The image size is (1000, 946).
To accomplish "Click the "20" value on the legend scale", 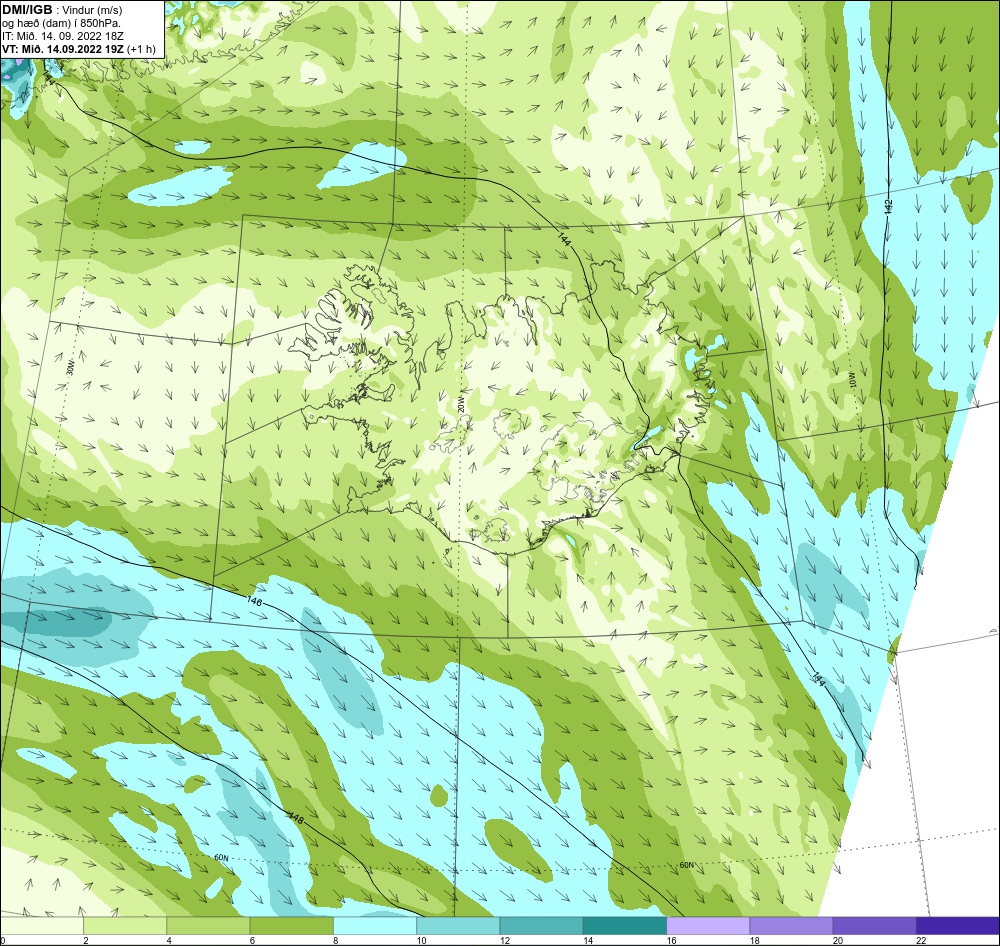I will 838,940.
